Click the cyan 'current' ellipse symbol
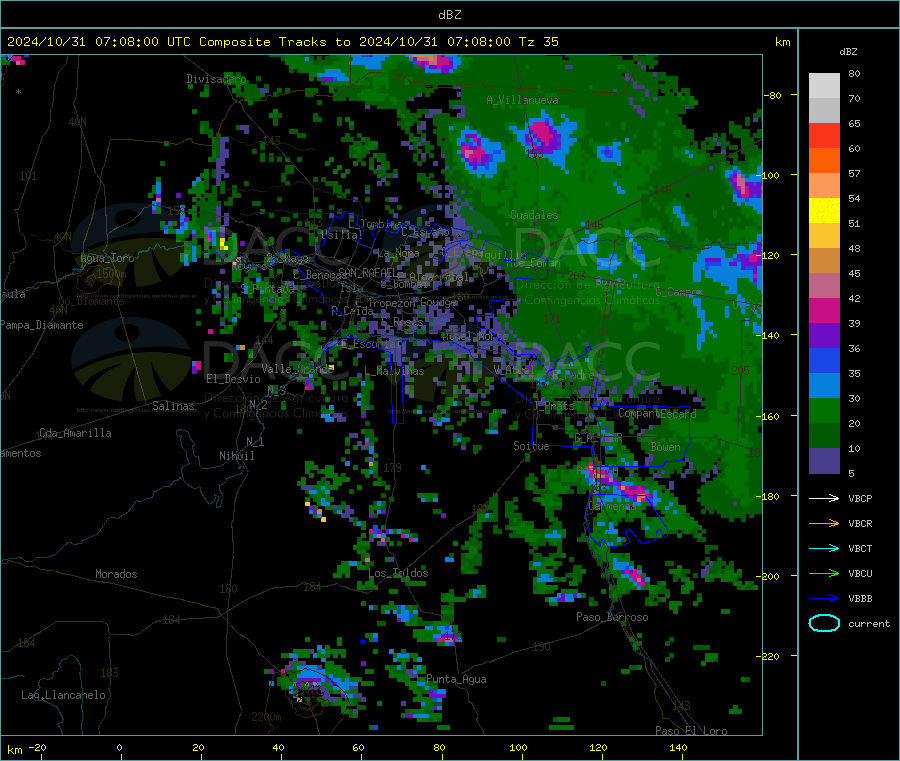900x761 pixels. 824,623
